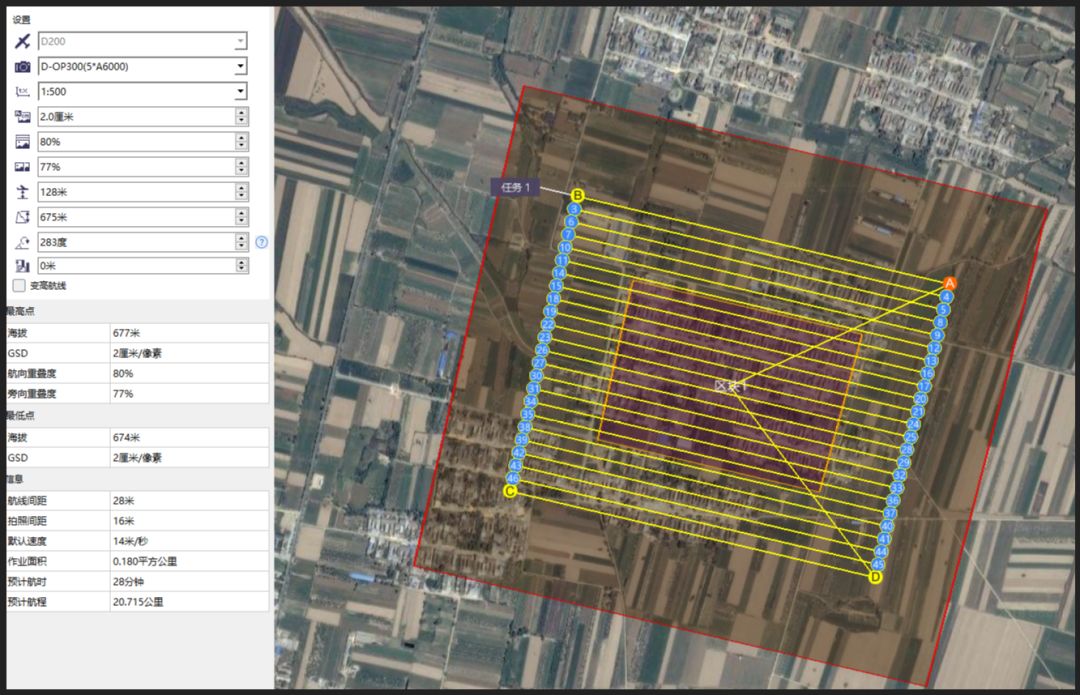
Task: Enable the 变高航线 checkbox
Action: click(19, 286)
